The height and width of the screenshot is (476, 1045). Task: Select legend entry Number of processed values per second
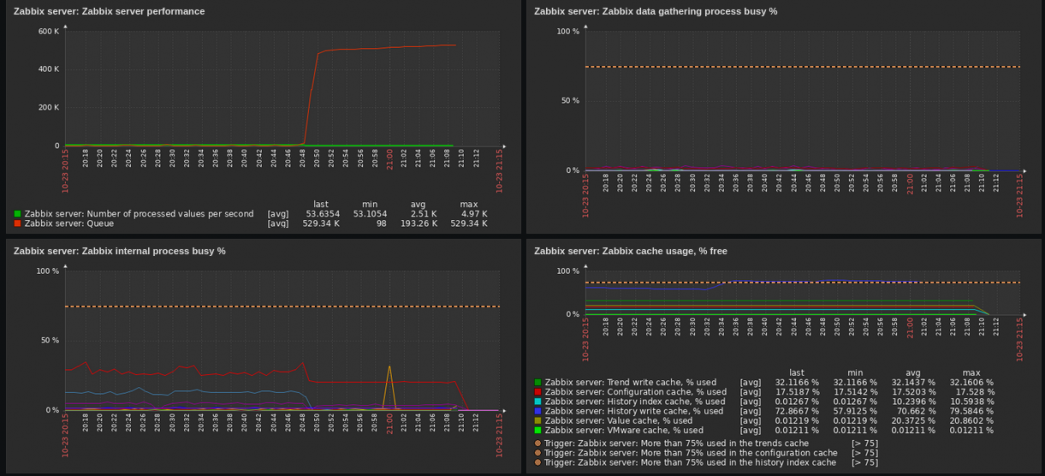tap(139, 214)
